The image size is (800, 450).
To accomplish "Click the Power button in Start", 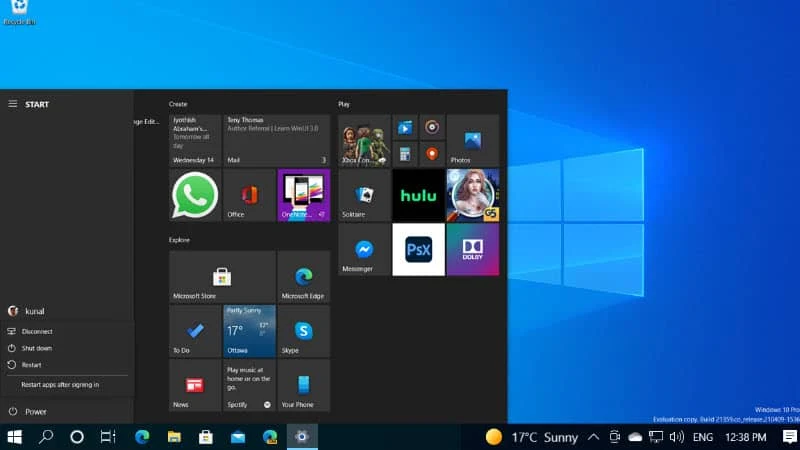I will pyautogui.click(x=66, y=411).
